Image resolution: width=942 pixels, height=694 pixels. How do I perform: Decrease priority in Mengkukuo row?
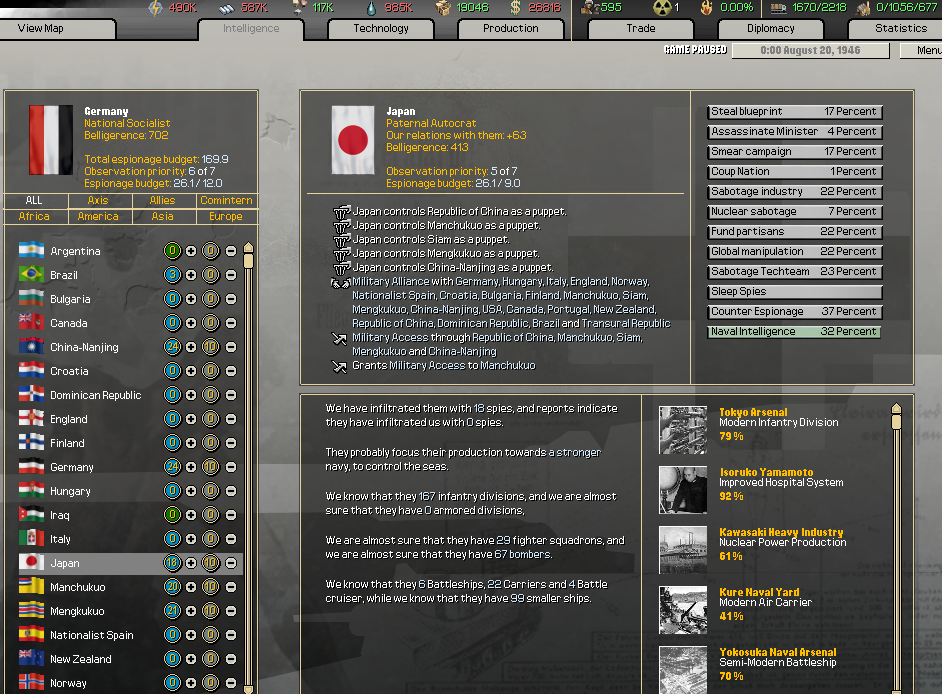tap(231, 611)
